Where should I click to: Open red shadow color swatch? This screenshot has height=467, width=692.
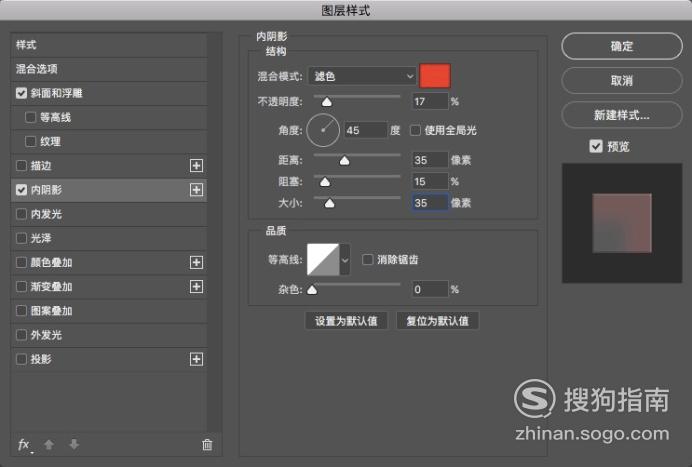435,76
